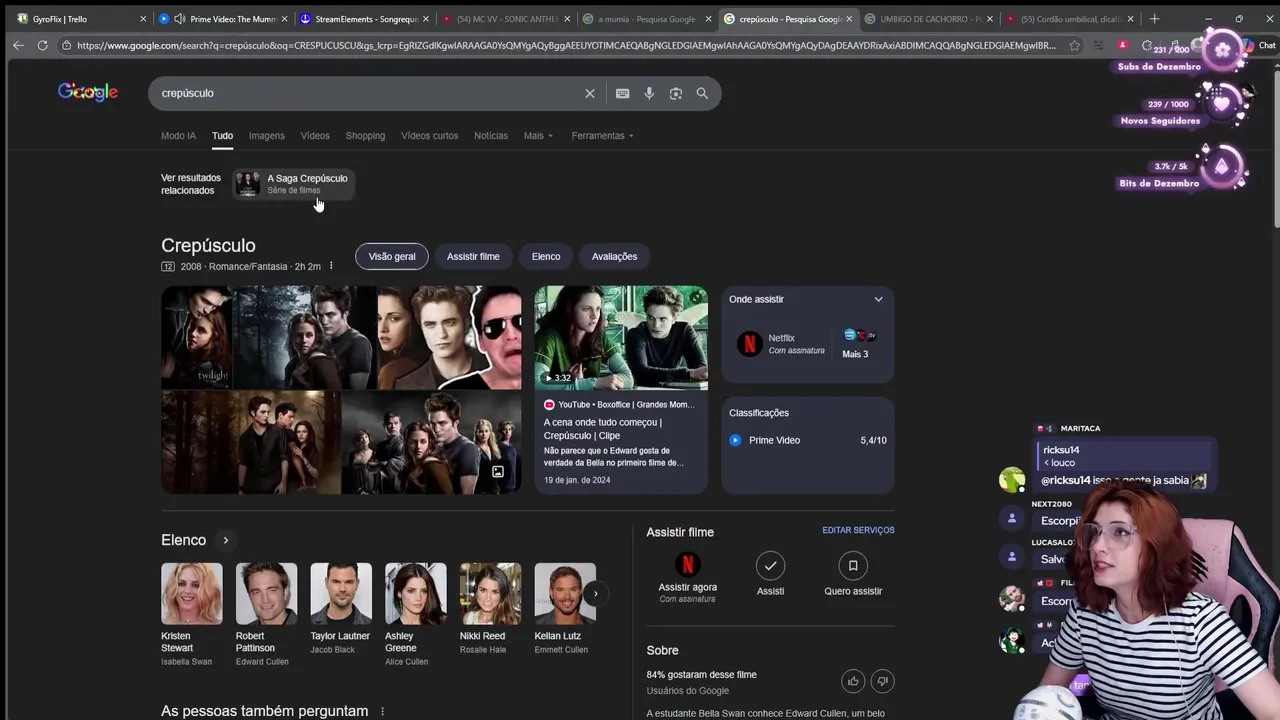Click the Elenco chip
This screenshot has width=1280, height=720.
(x=546, y=257)
